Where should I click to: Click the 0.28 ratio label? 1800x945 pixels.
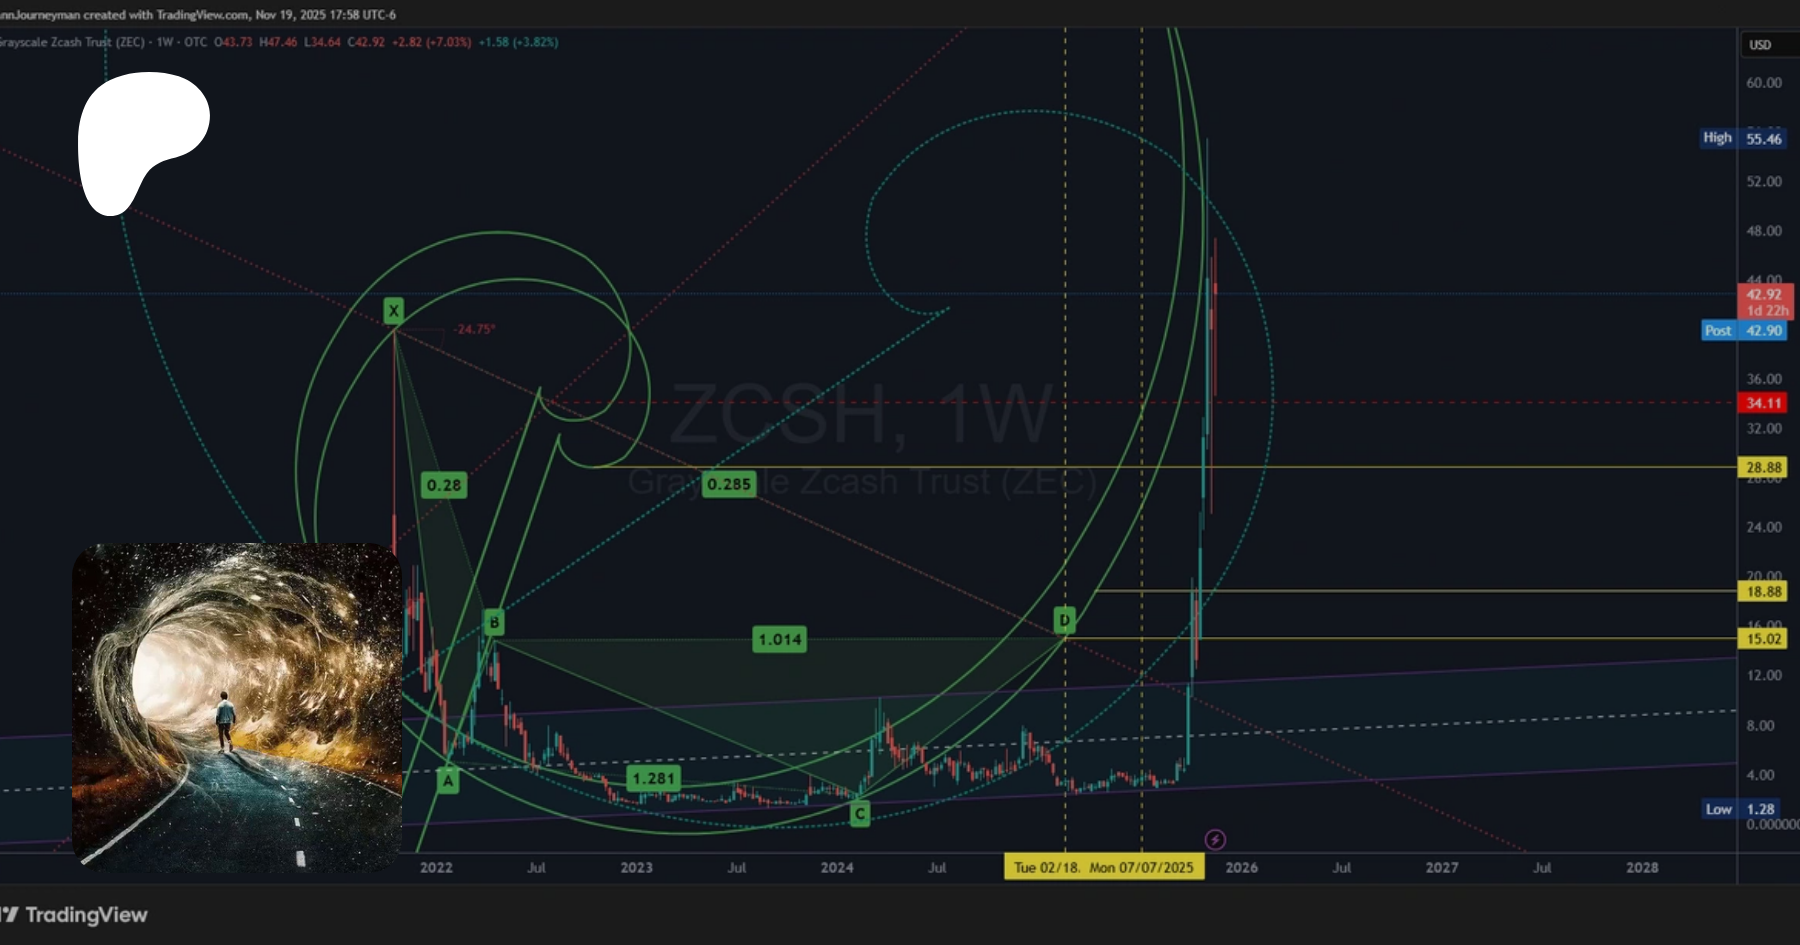tap(444, 485)
